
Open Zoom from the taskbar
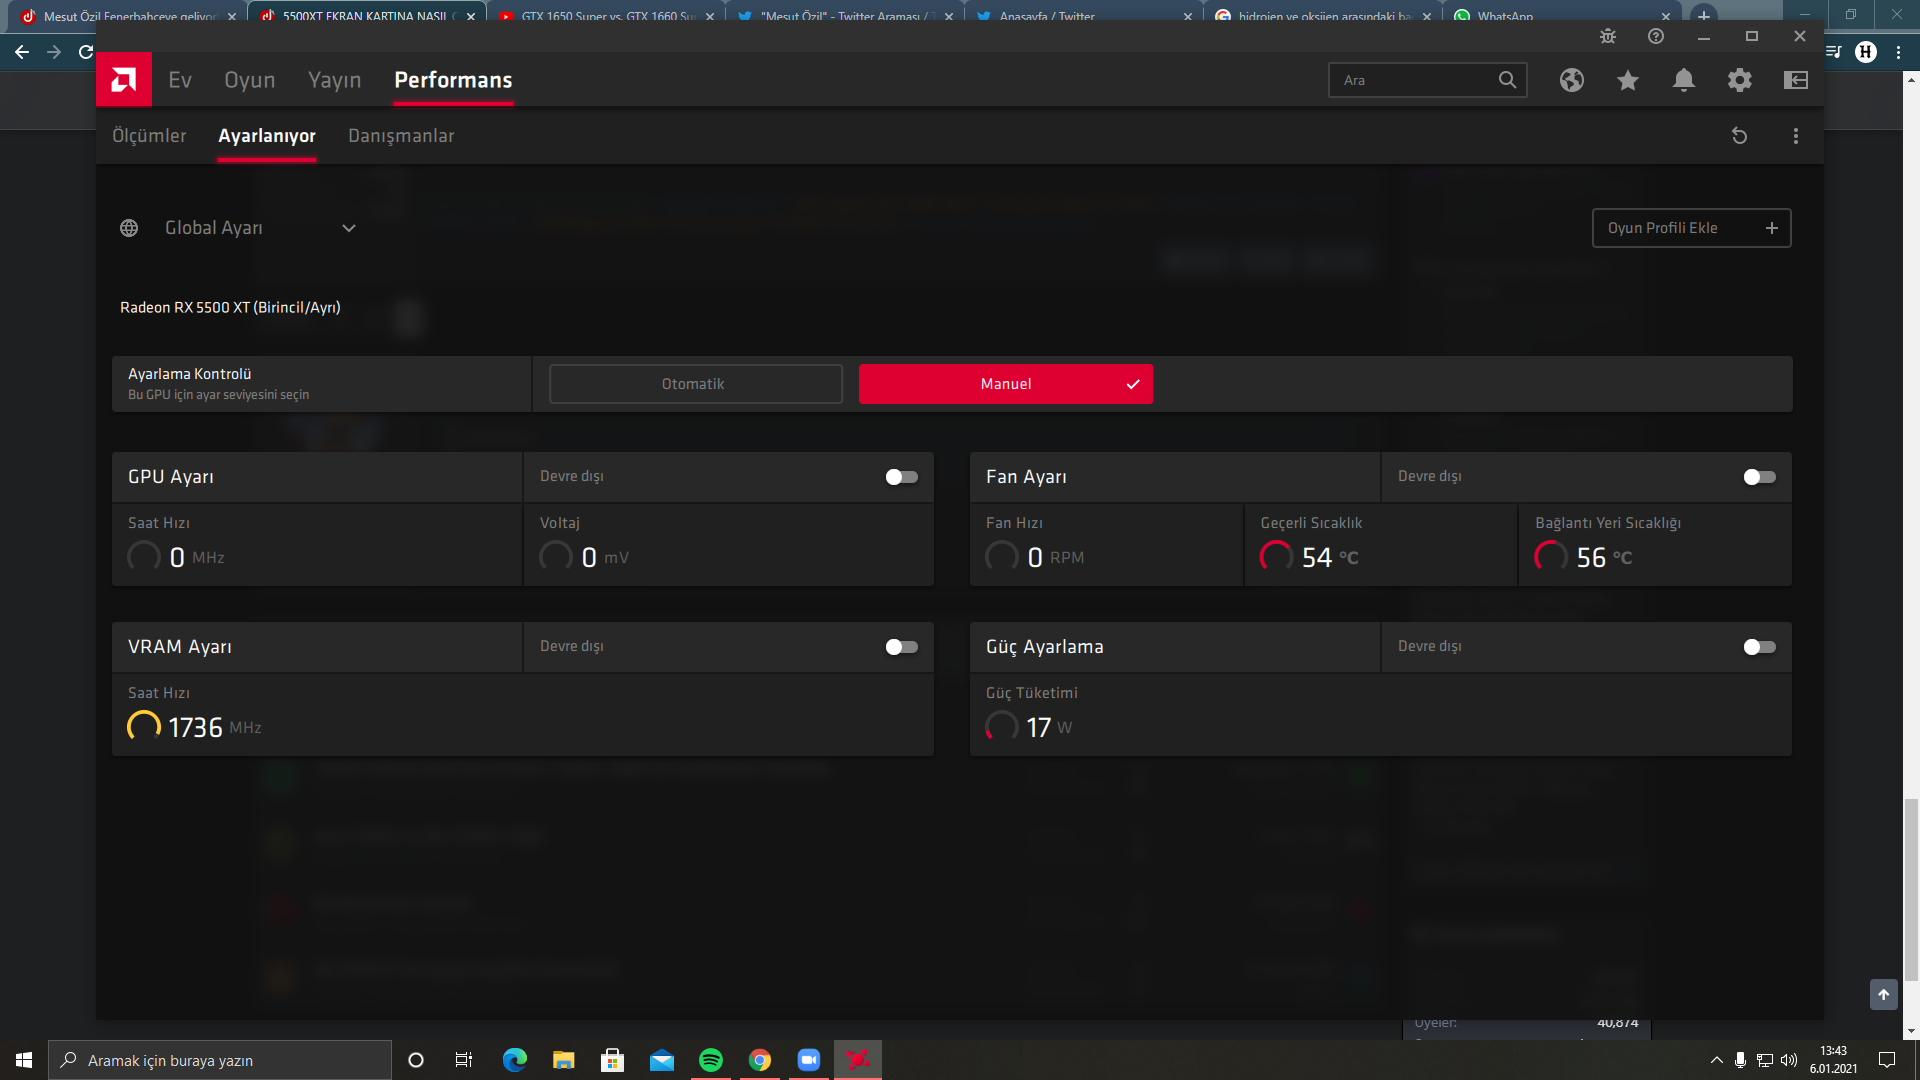click(x=809, y=1060)
